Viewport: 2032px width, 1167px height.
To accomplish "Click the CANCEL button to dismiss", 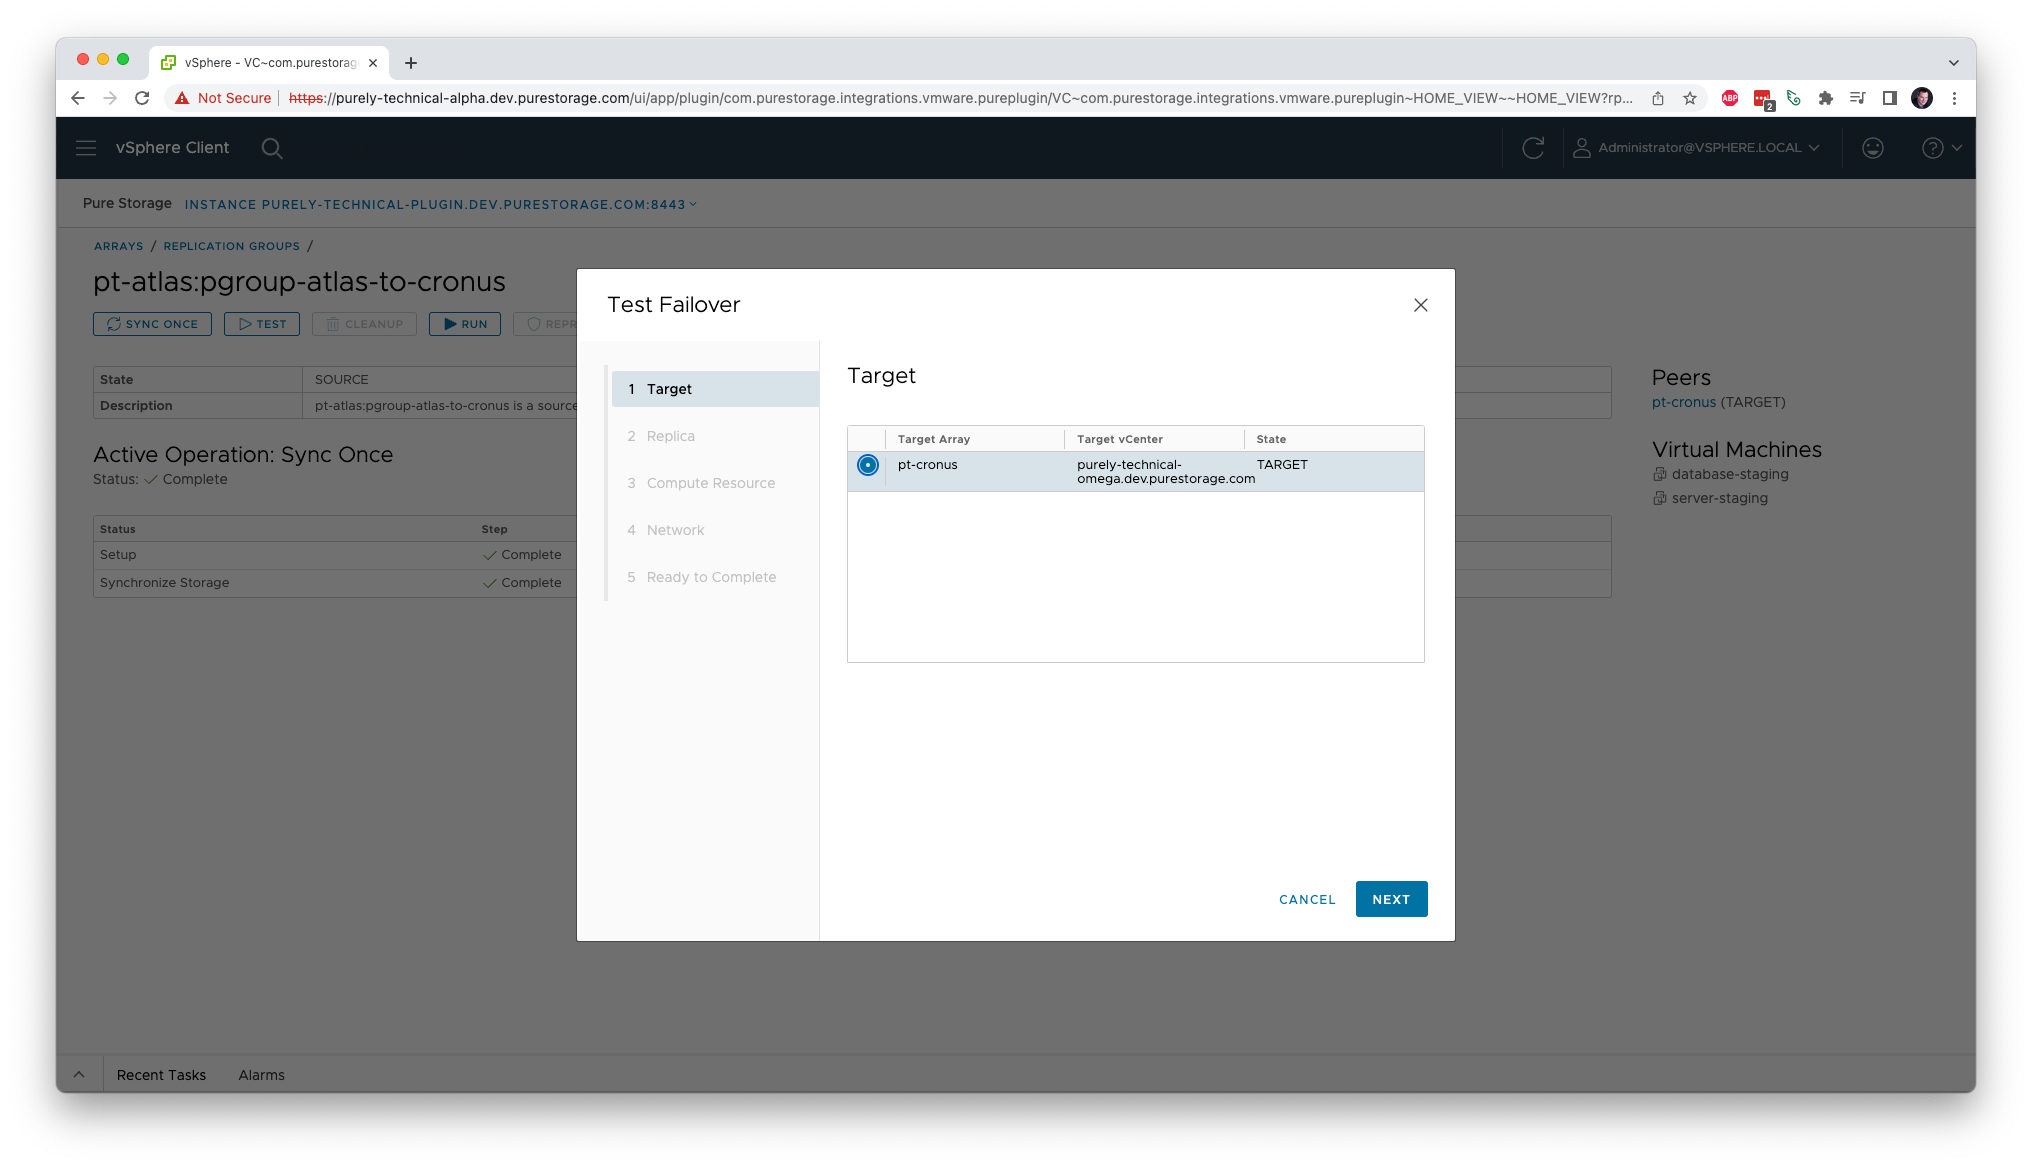I will tap(1308, 899).
